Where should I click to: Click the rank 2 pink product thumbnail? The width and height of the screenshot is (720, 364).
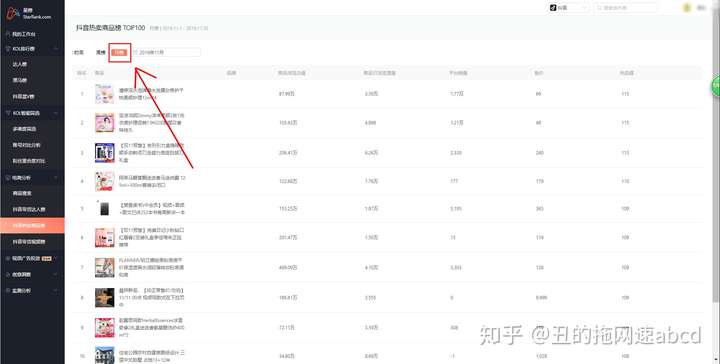point(105,123)
